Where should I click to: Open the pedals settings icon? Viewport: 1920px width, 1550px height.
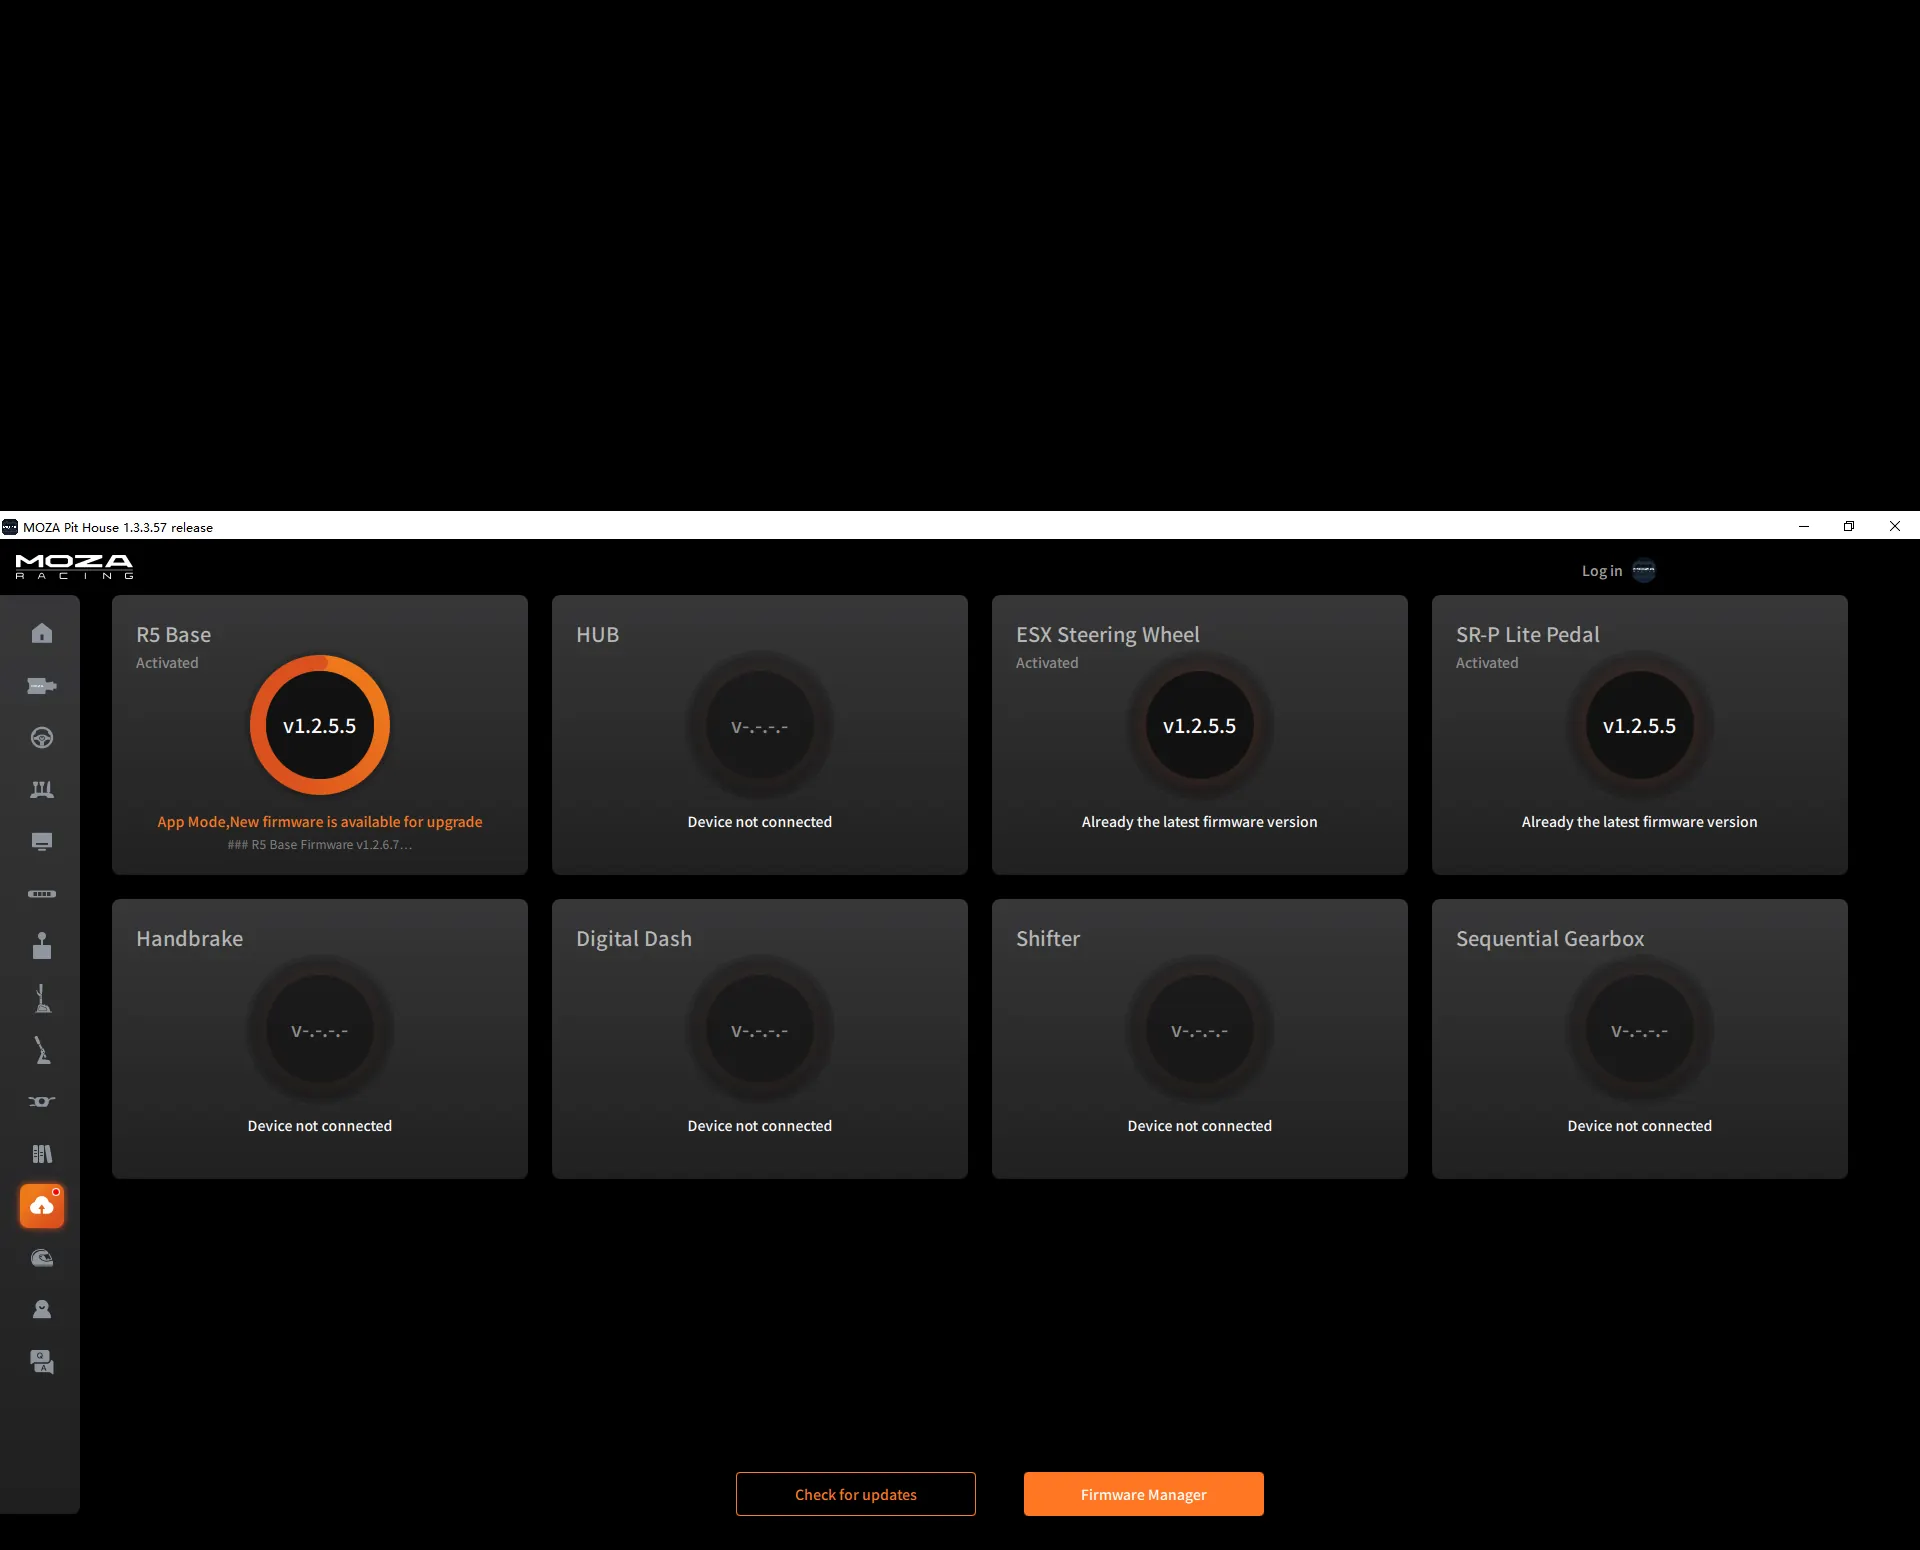42,790
